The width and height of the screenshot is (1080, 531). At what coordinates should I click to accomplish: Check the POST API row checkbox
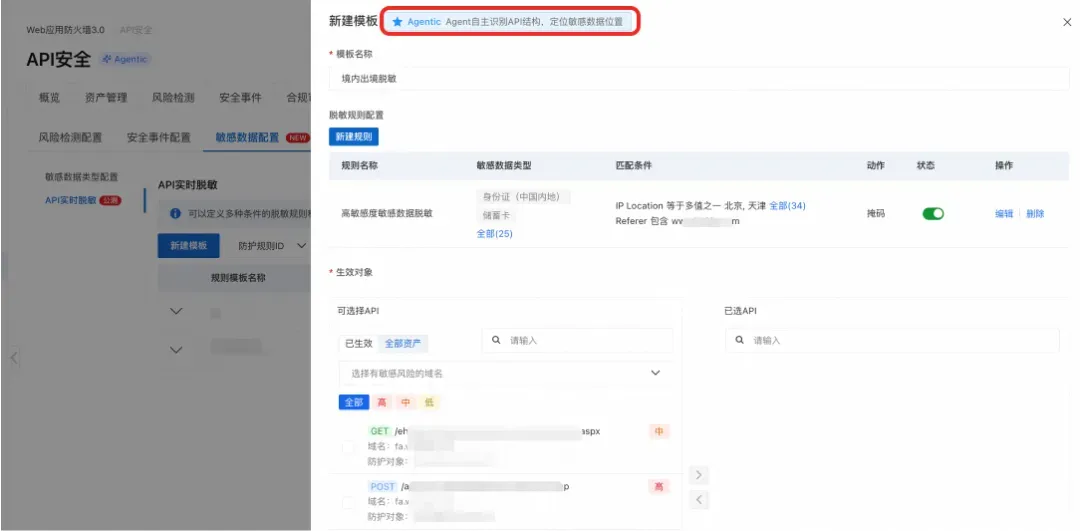(x=349, y=503)
